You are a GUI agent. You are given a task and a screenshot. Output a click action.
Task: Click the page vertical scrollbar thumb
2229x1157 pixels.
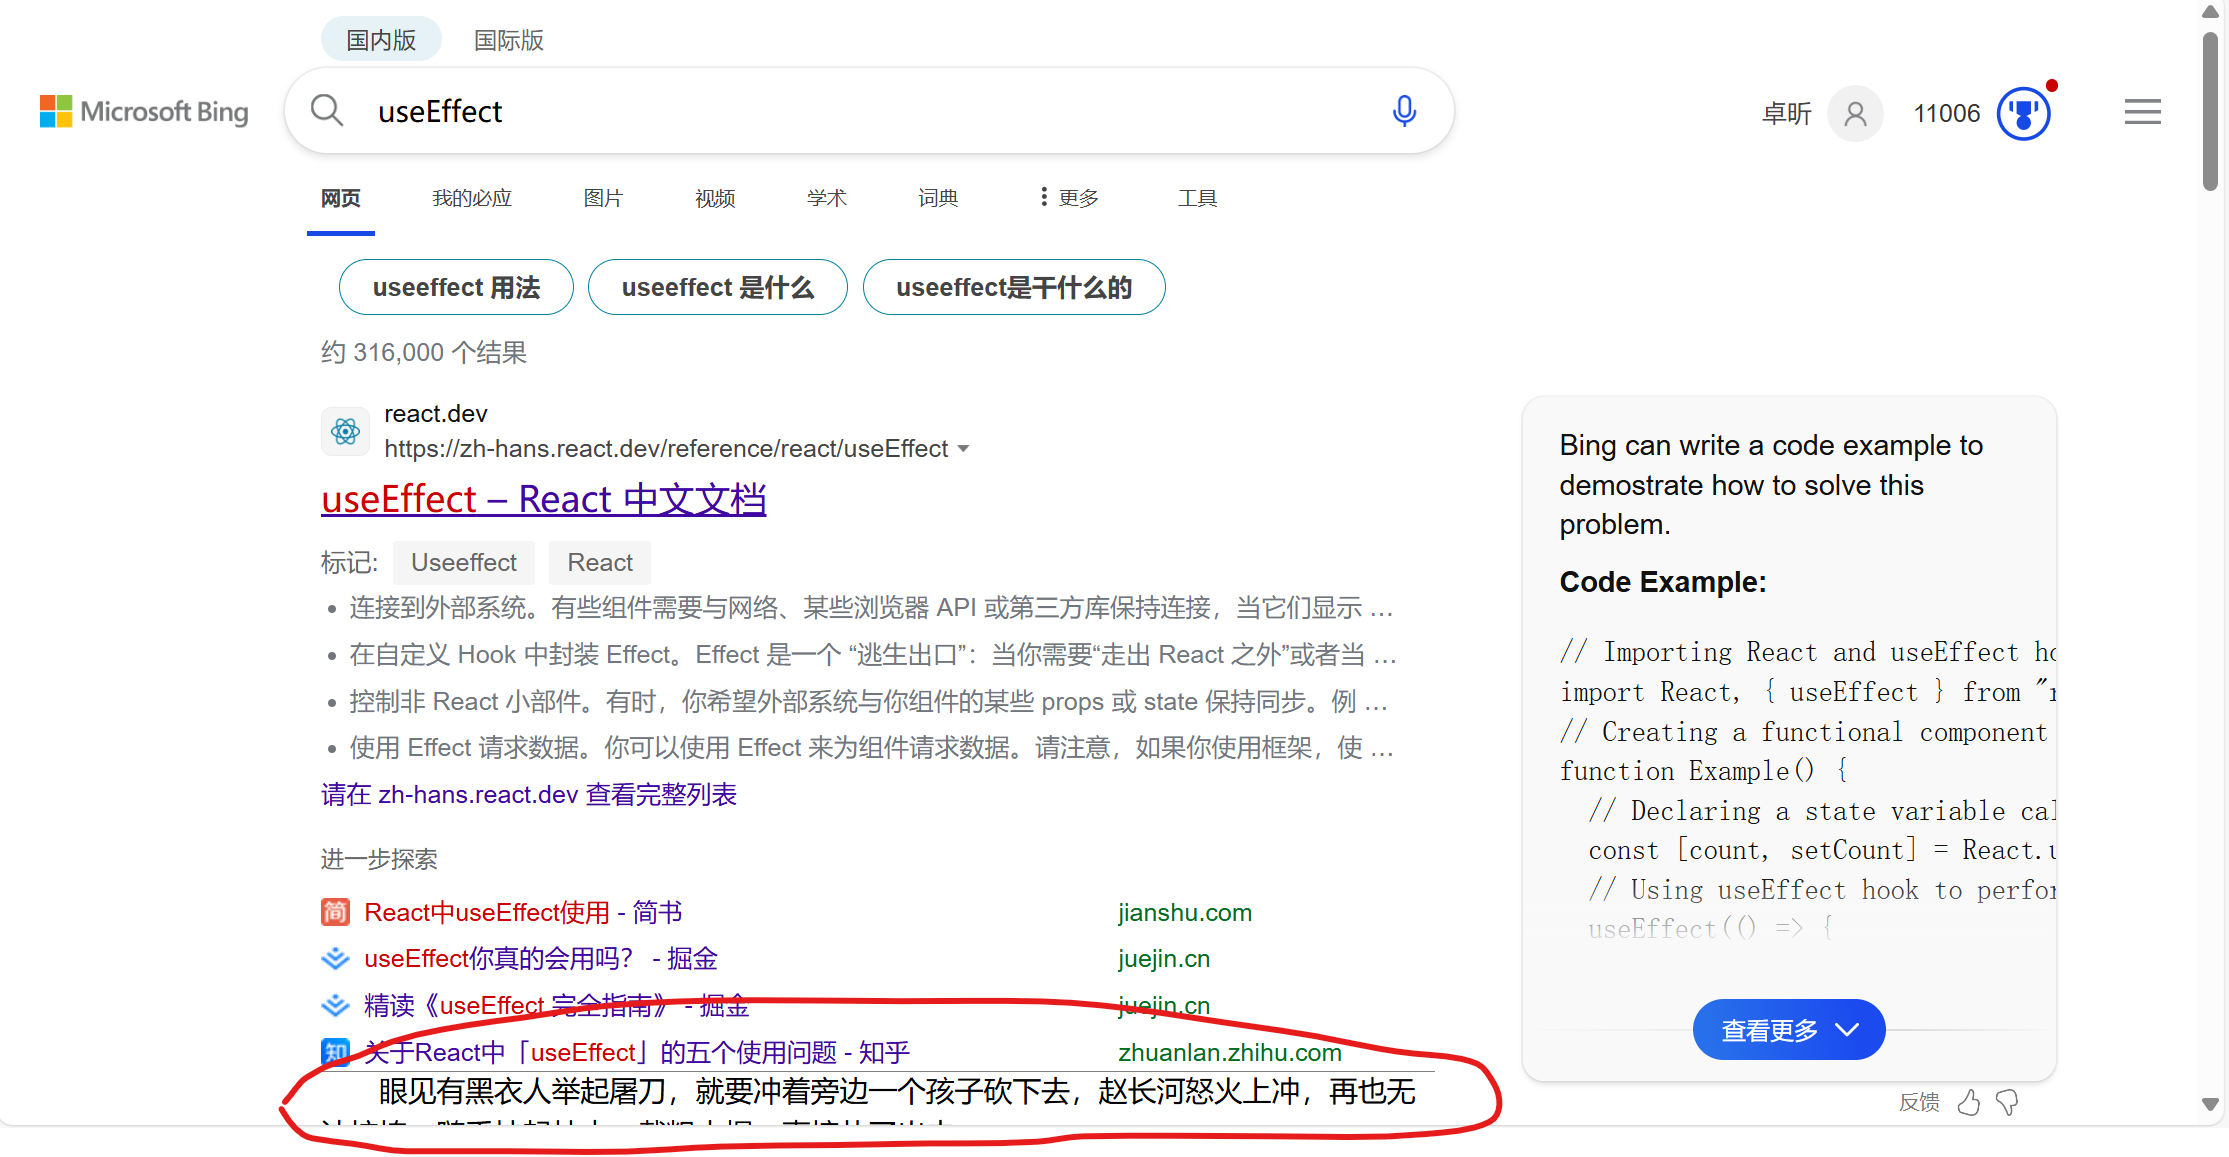(x=2210, y=111)
